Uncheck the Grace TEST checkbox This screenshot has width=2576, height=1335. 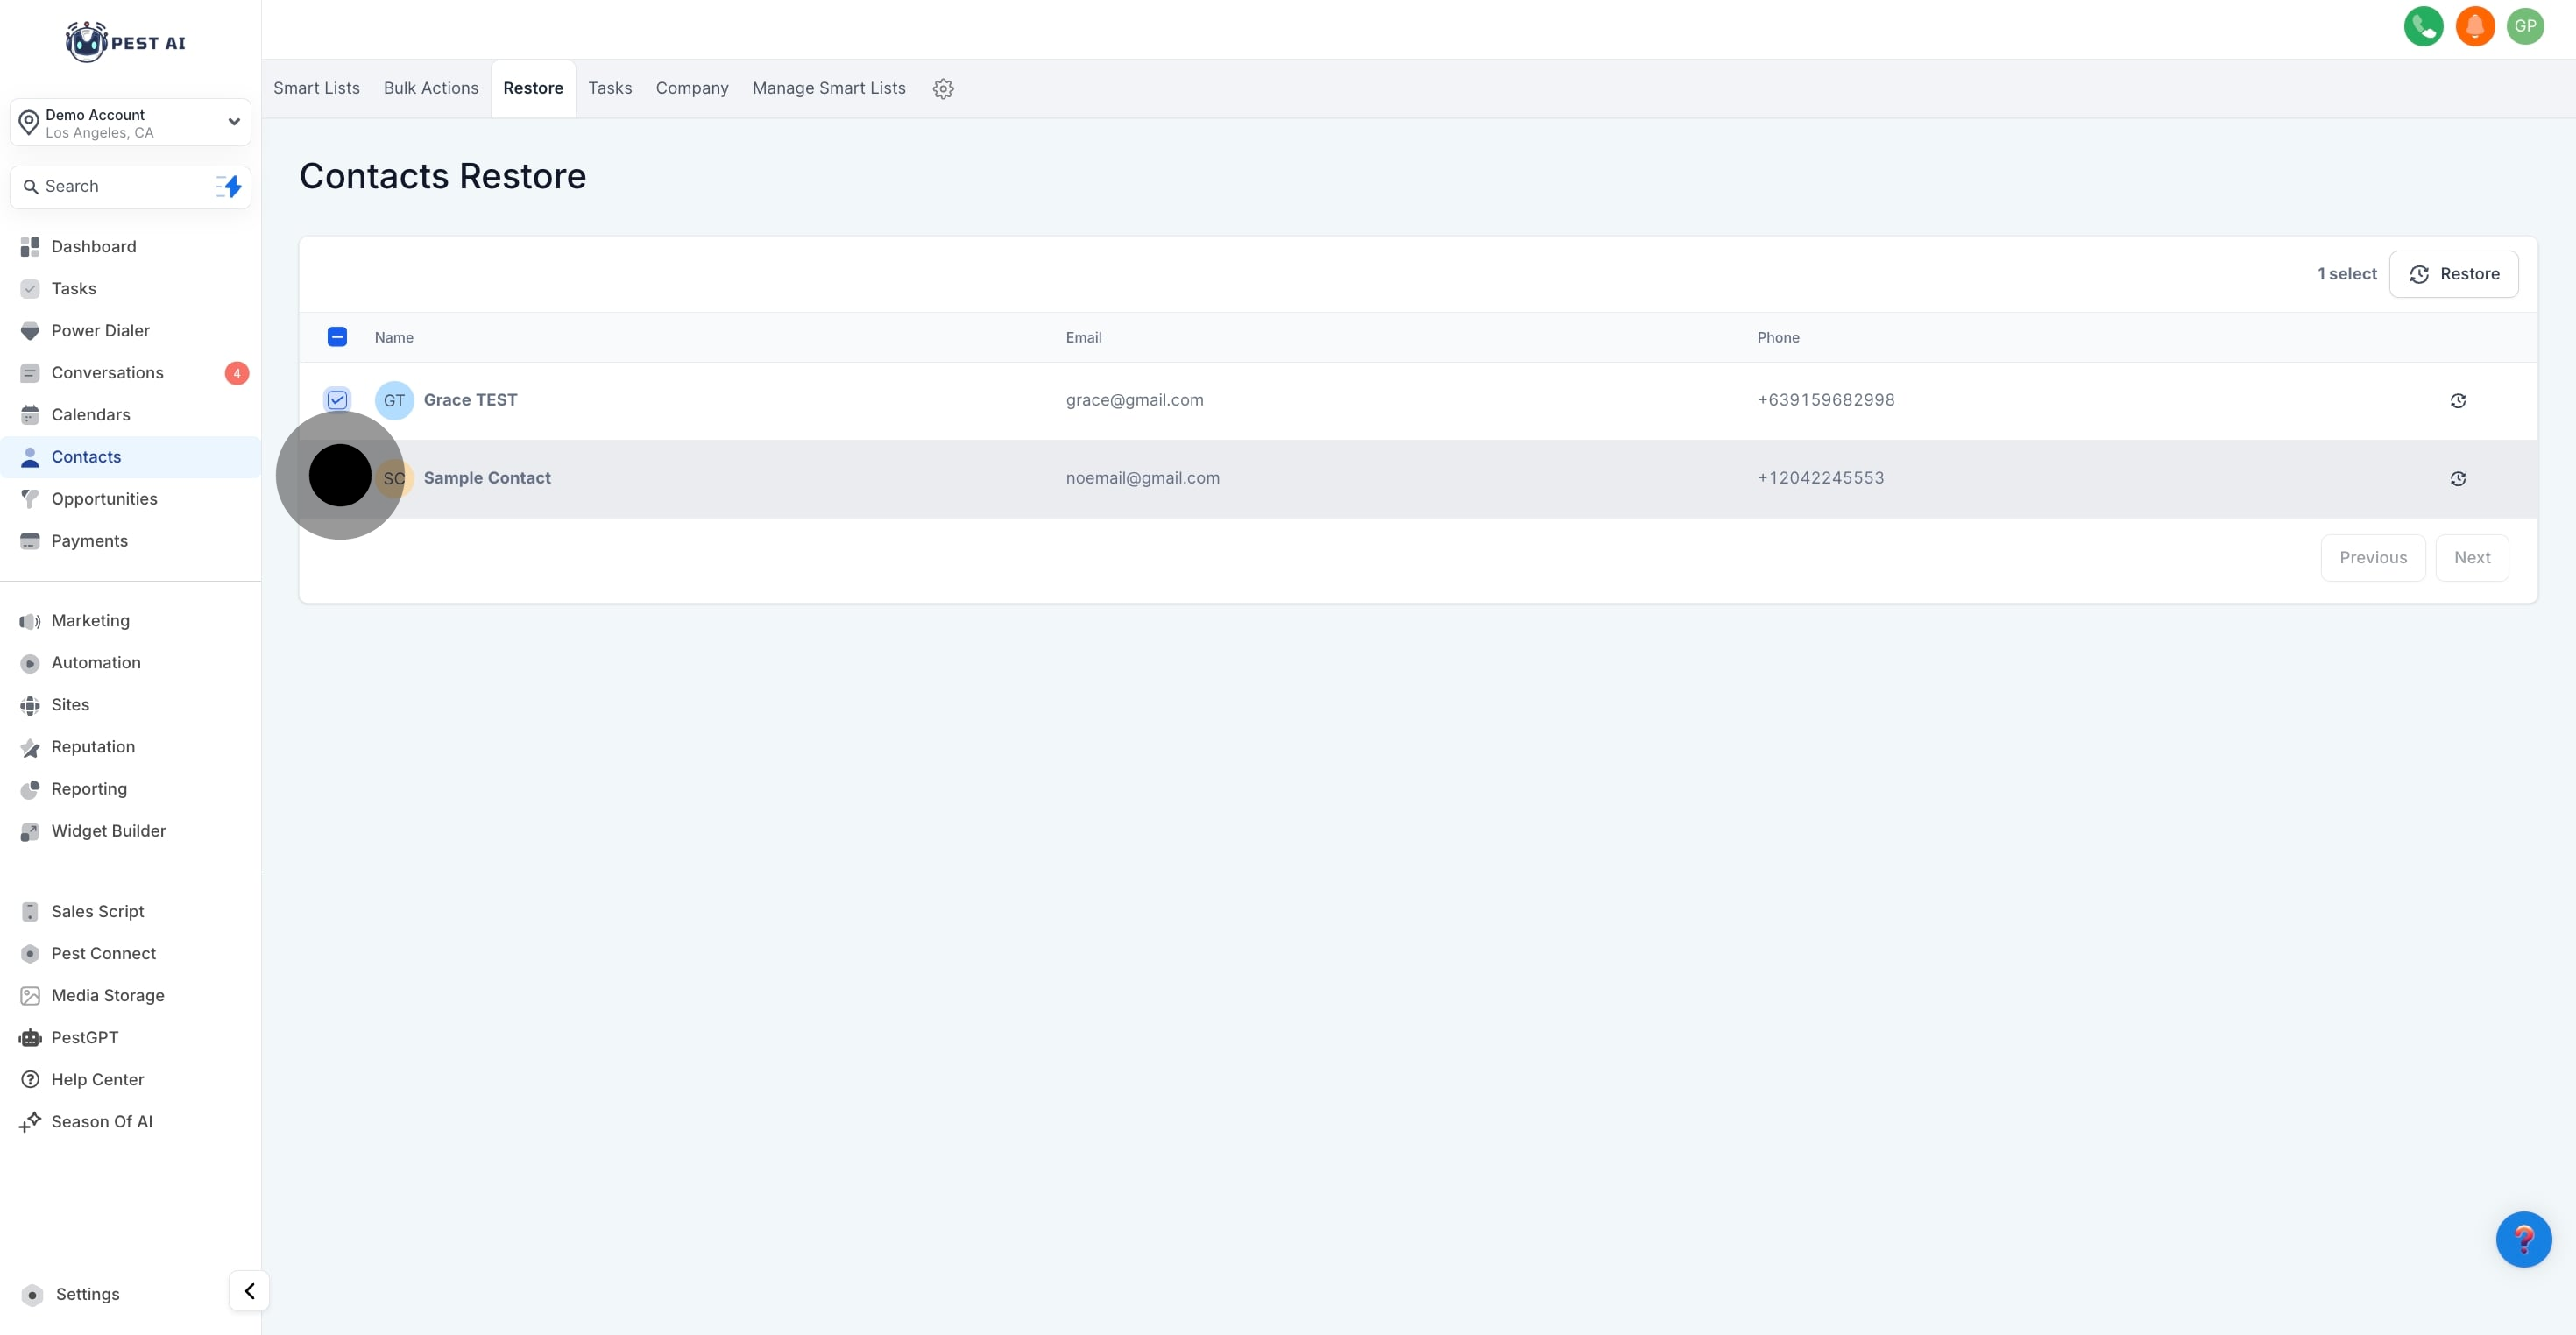tap(337, 400)
